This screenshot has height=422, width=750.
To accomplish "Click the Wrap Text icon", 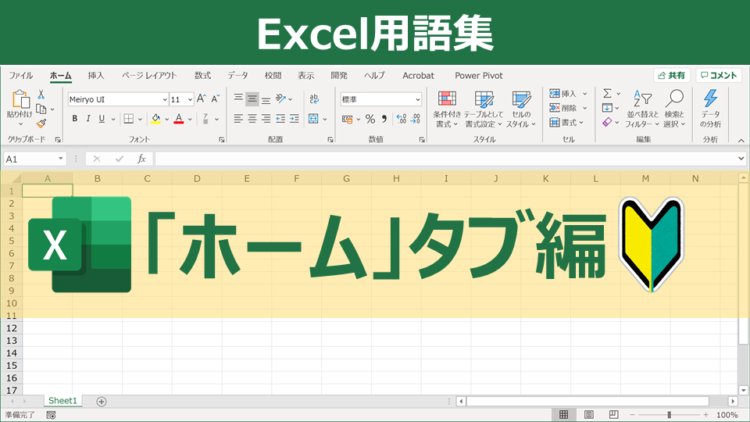I will (314, 99).
